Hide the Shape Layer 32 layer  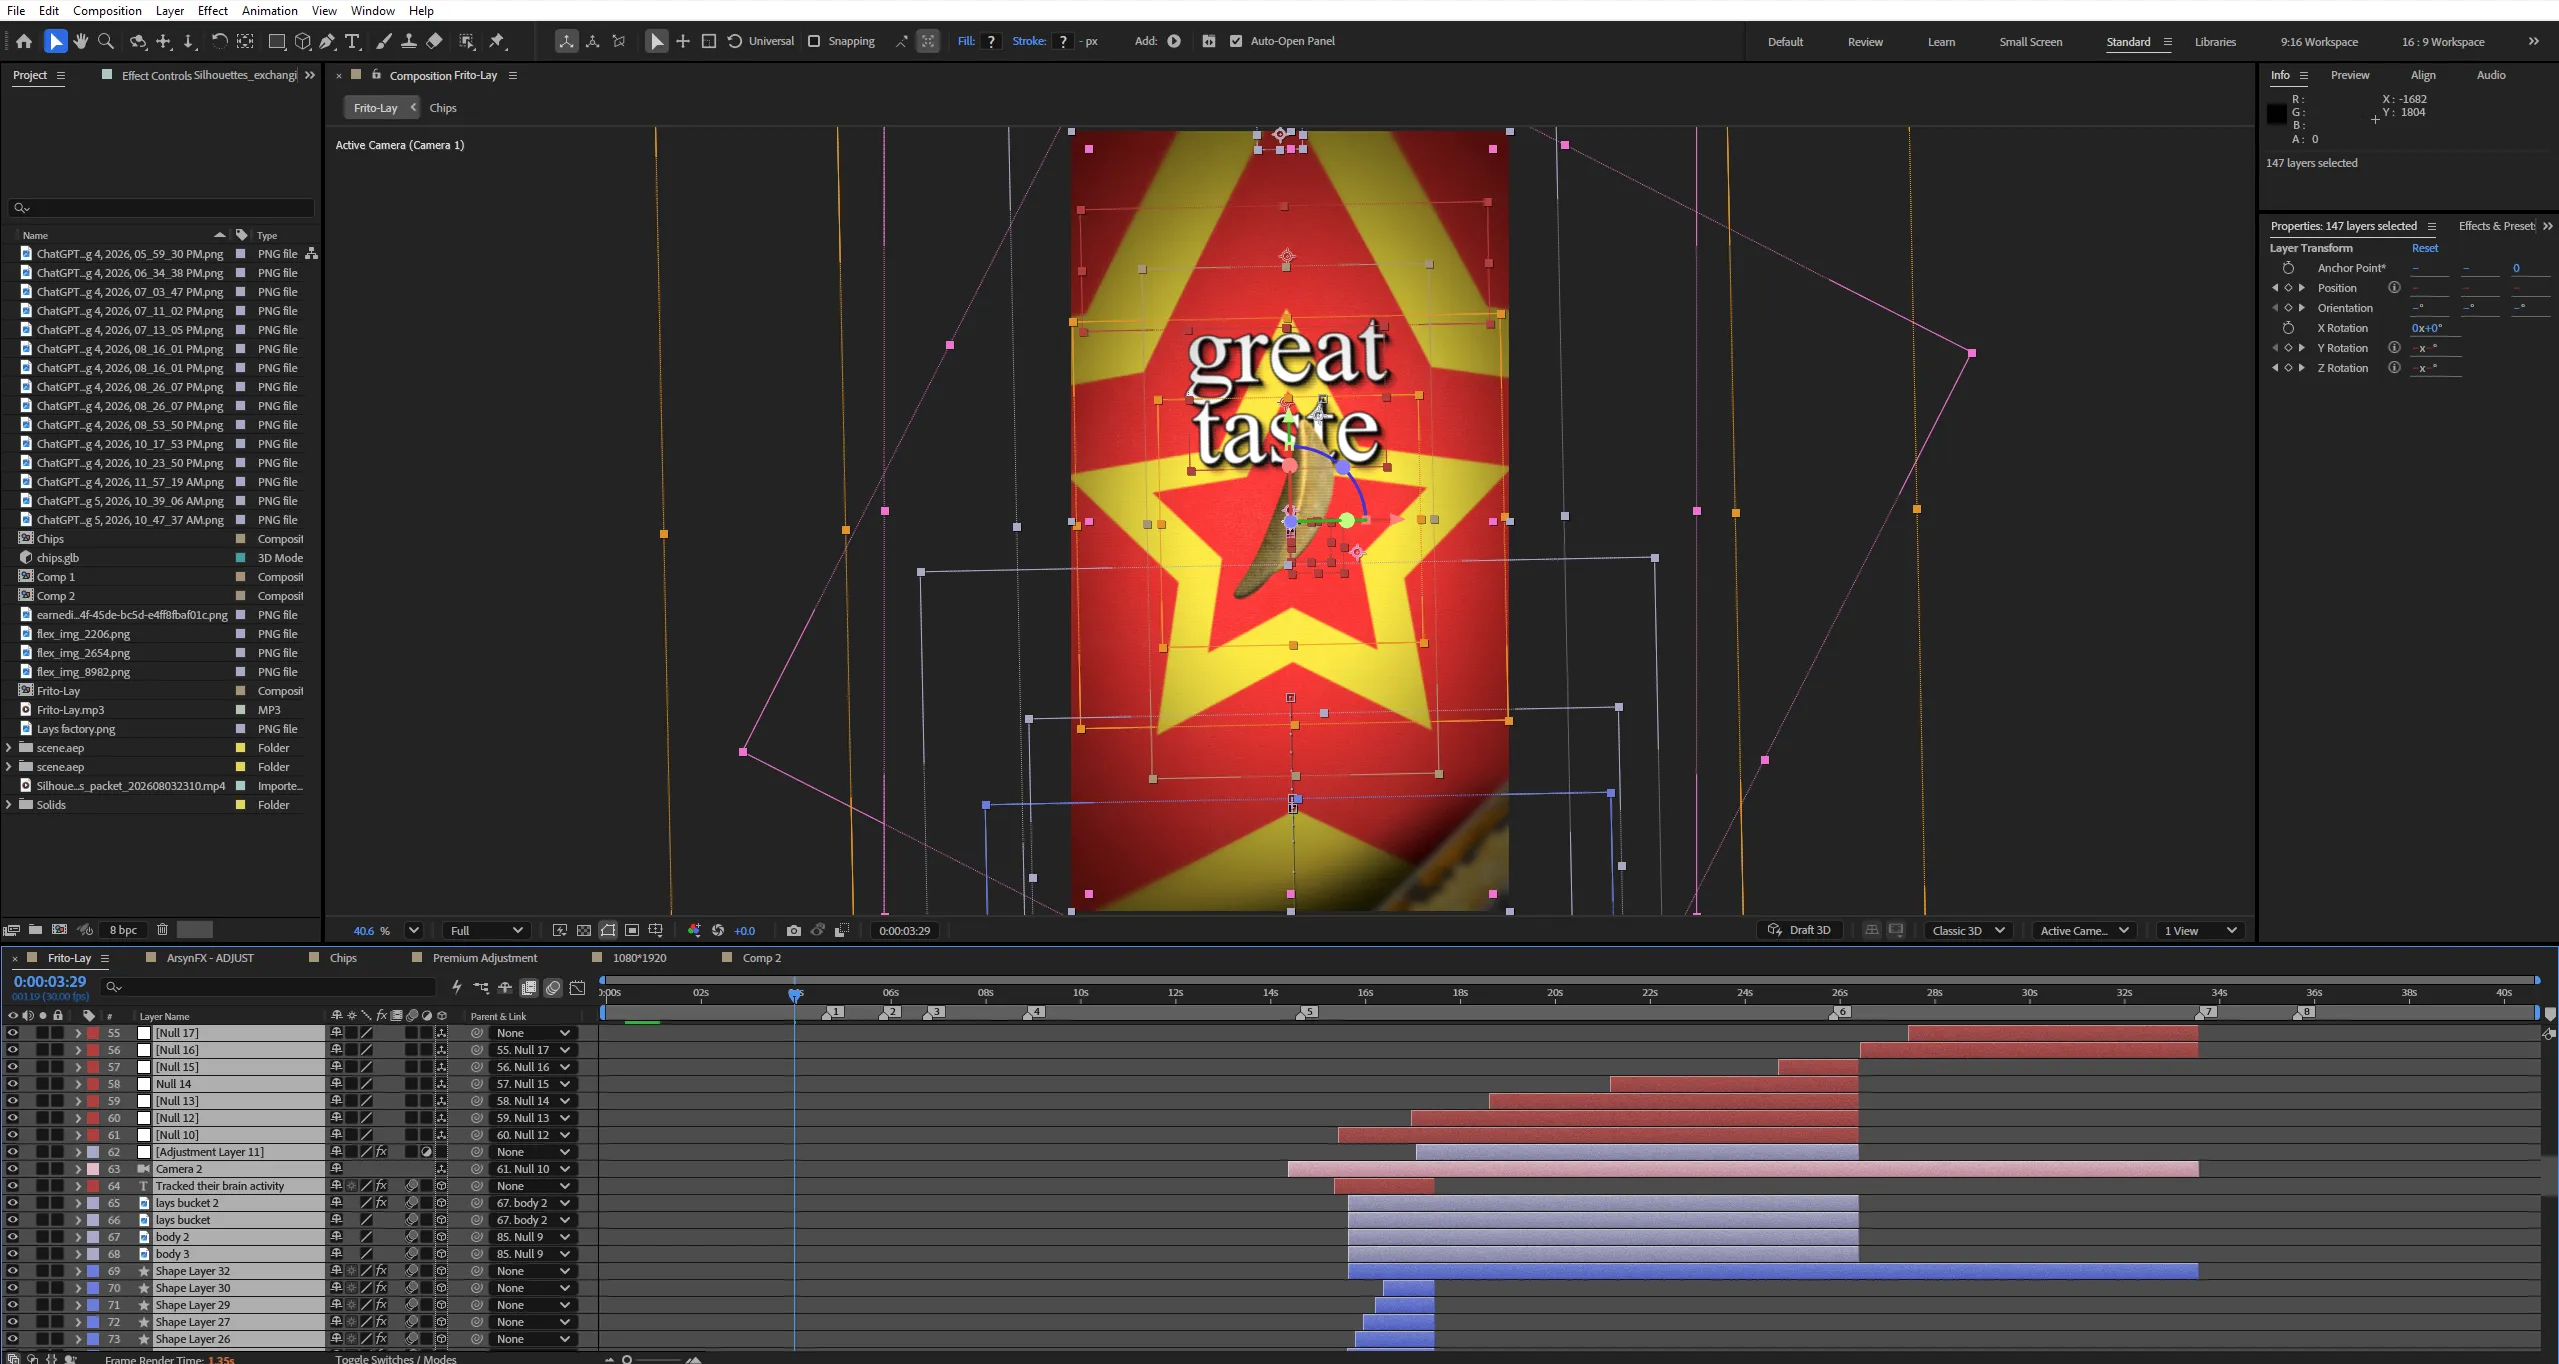(12, 1271)
